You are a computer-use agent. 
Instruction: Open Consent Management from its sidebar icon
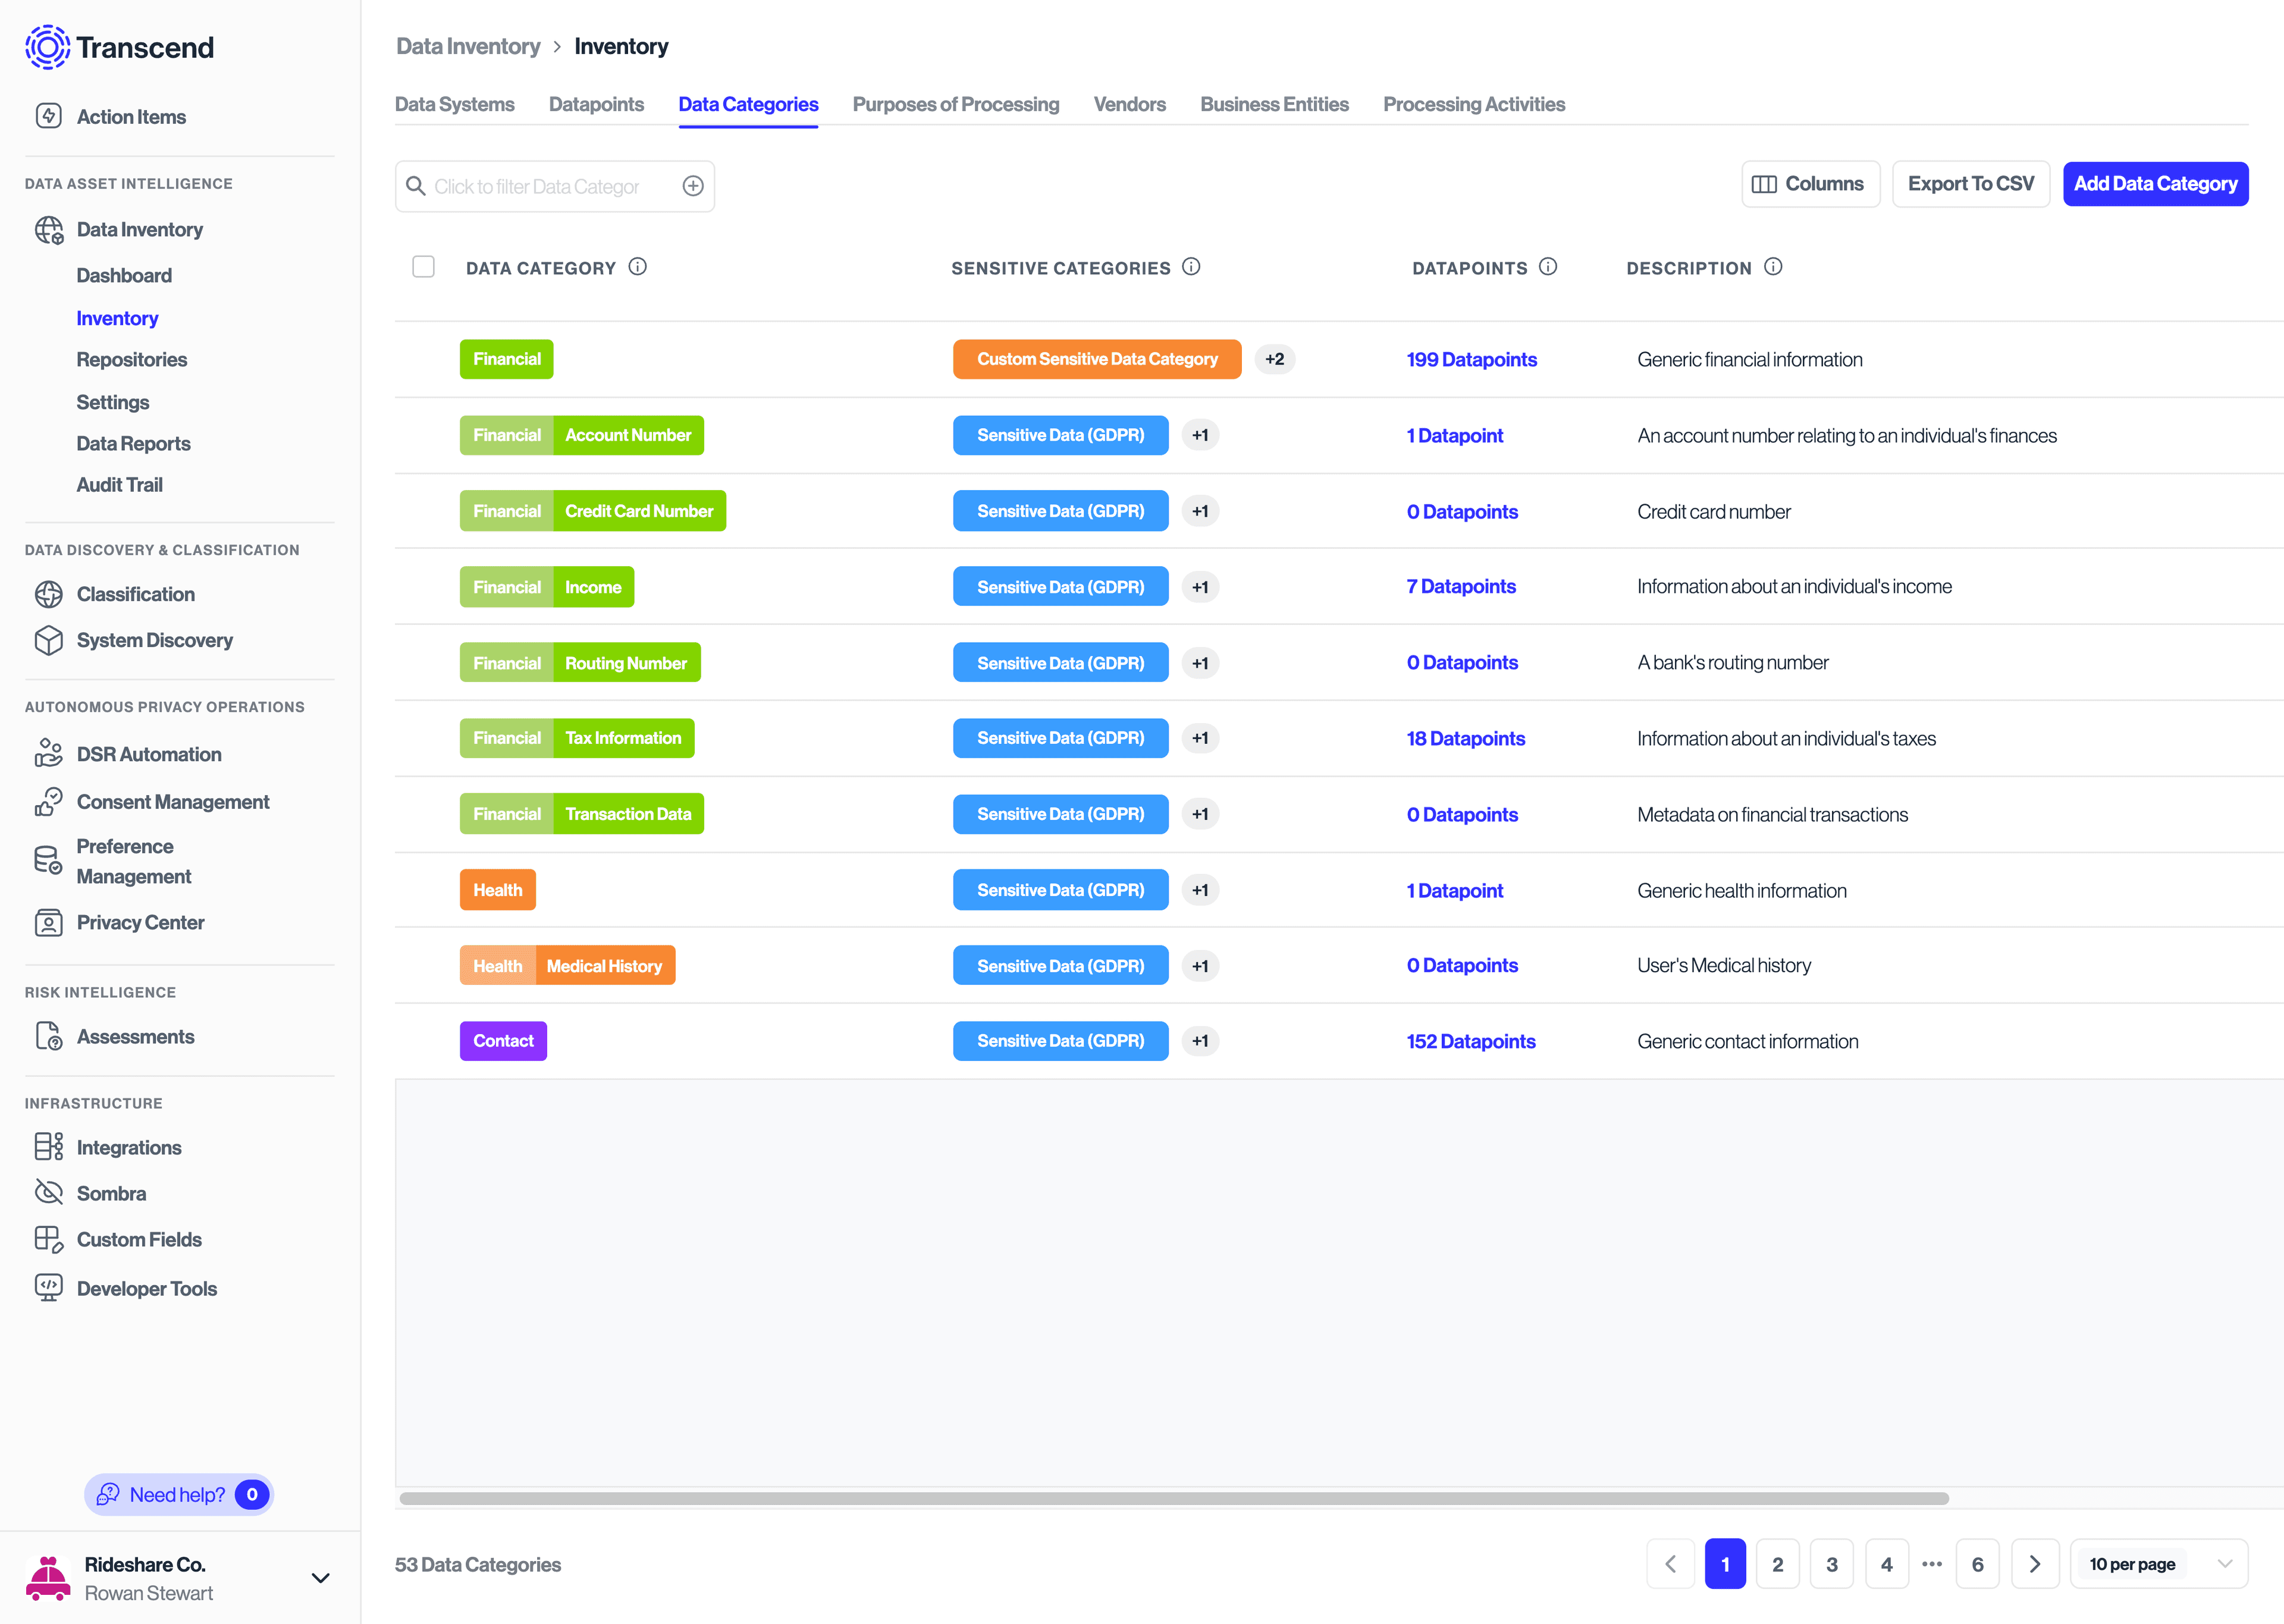coord(50,801)
